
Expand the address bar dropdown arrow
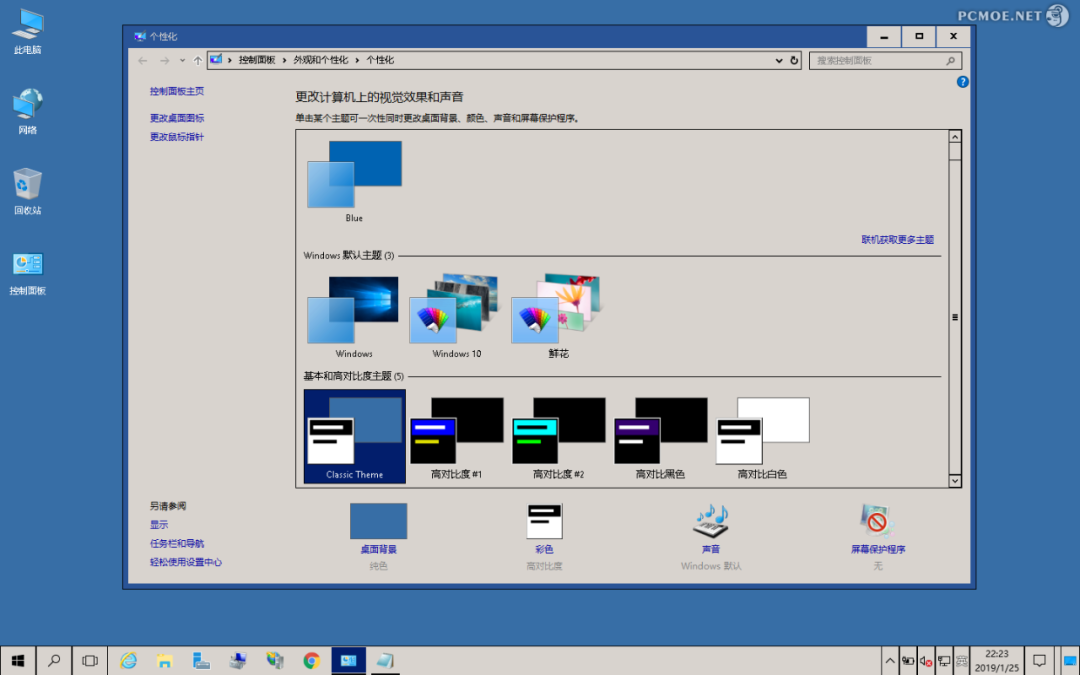coord(780,61)
